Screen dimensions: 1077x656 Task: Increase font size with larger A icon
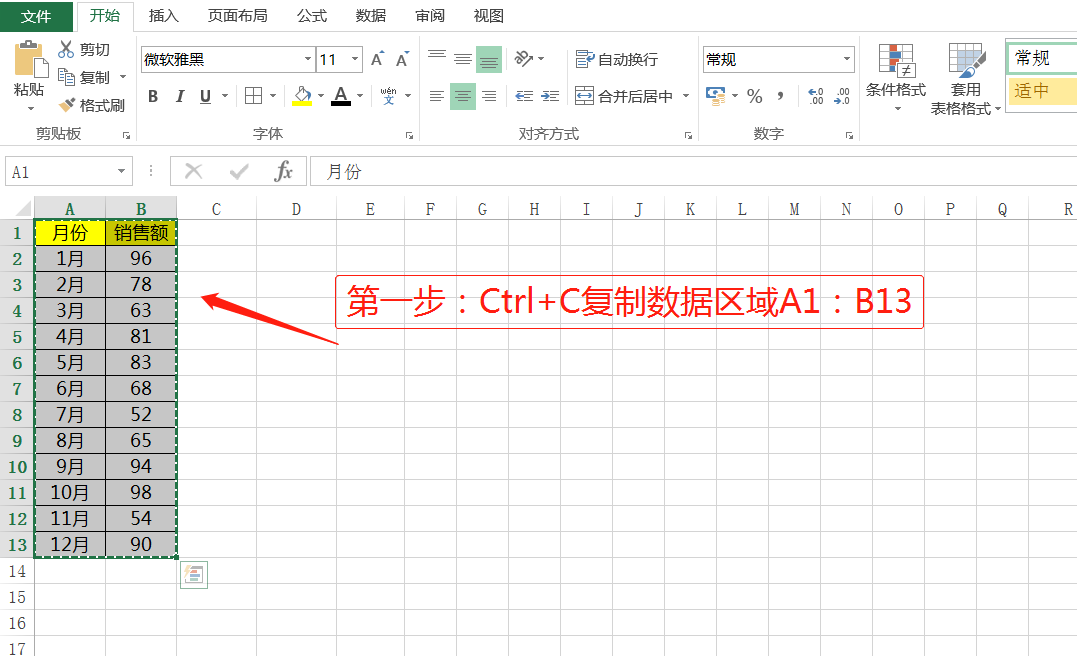pyautogui.click(x=377, y=59)
